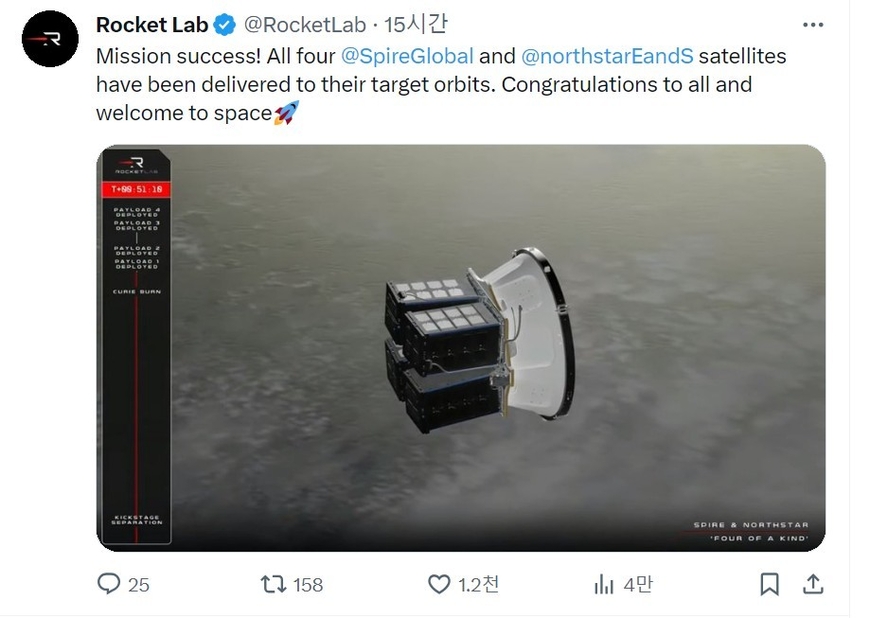This screenshot has height=618, width=870.
Task: Click the 1.2천 likes count
Action: 478,584
